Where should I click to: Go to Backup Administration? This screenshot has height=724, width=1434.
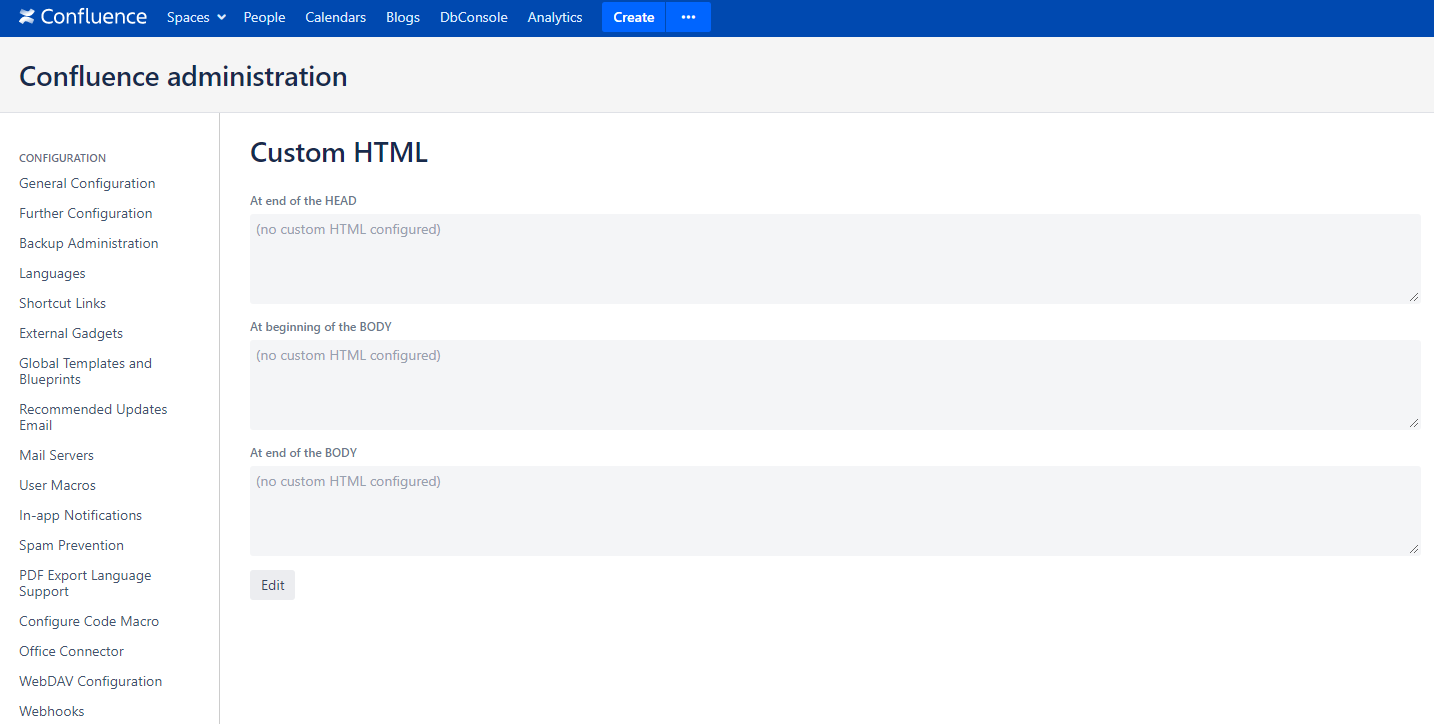click(x=89, y=243)
